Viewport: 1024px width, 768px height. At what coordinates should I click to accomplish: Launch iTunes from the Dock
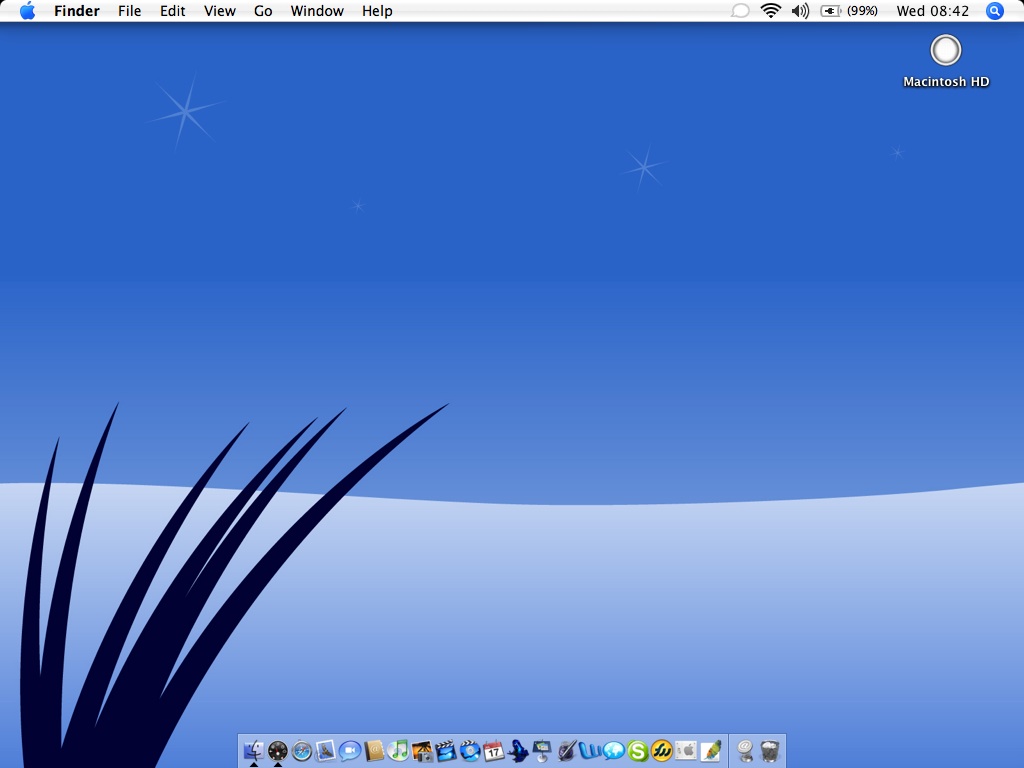coord(398,750)
